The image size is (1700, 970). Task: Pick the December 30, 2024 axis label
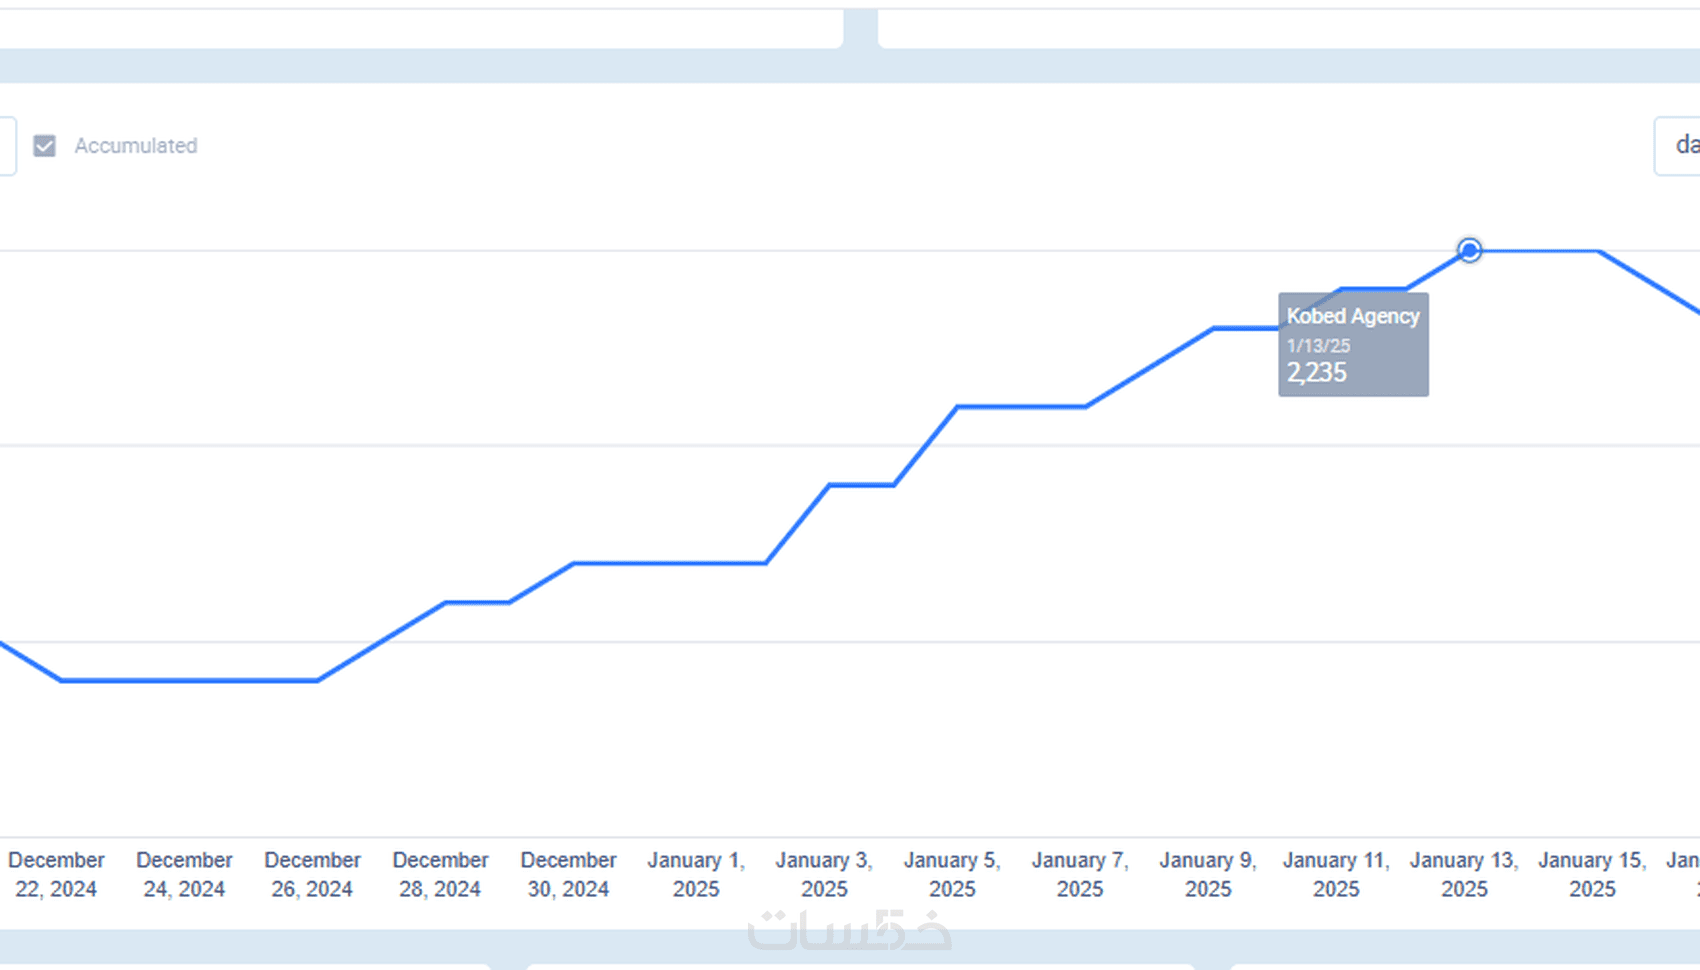(568, 874)
